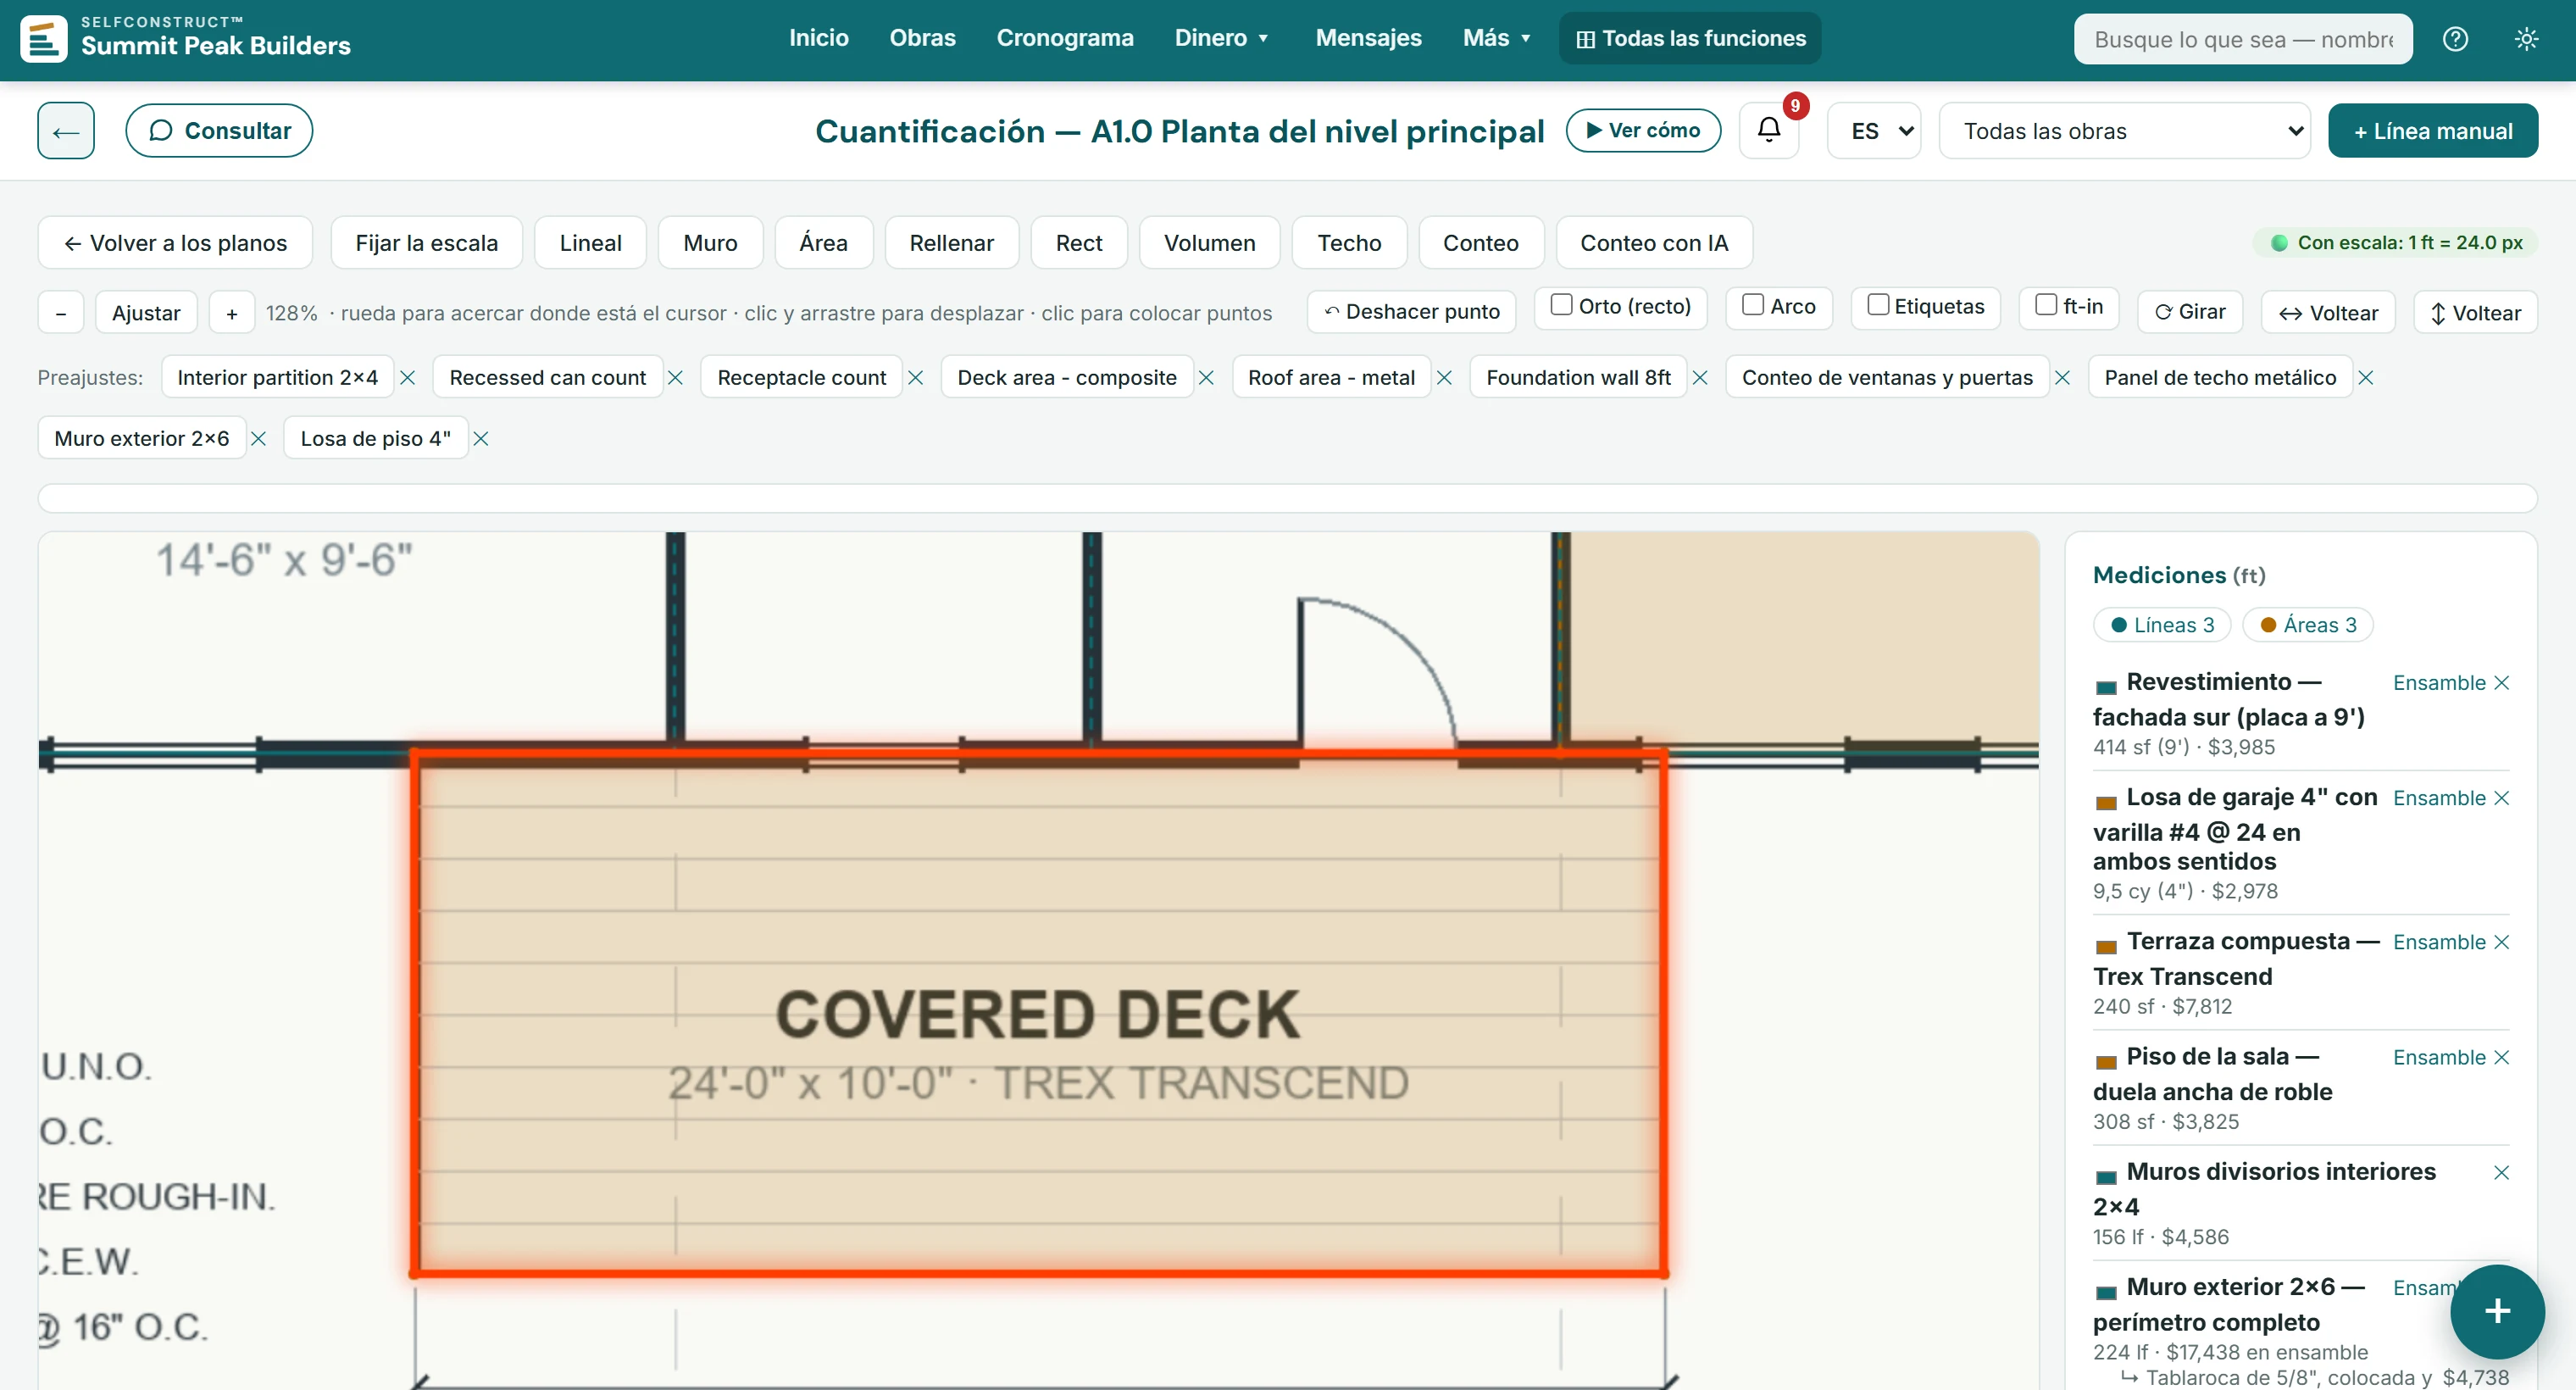
Task: Enable the Orto (recto) checkbox
Action: 1561,305
